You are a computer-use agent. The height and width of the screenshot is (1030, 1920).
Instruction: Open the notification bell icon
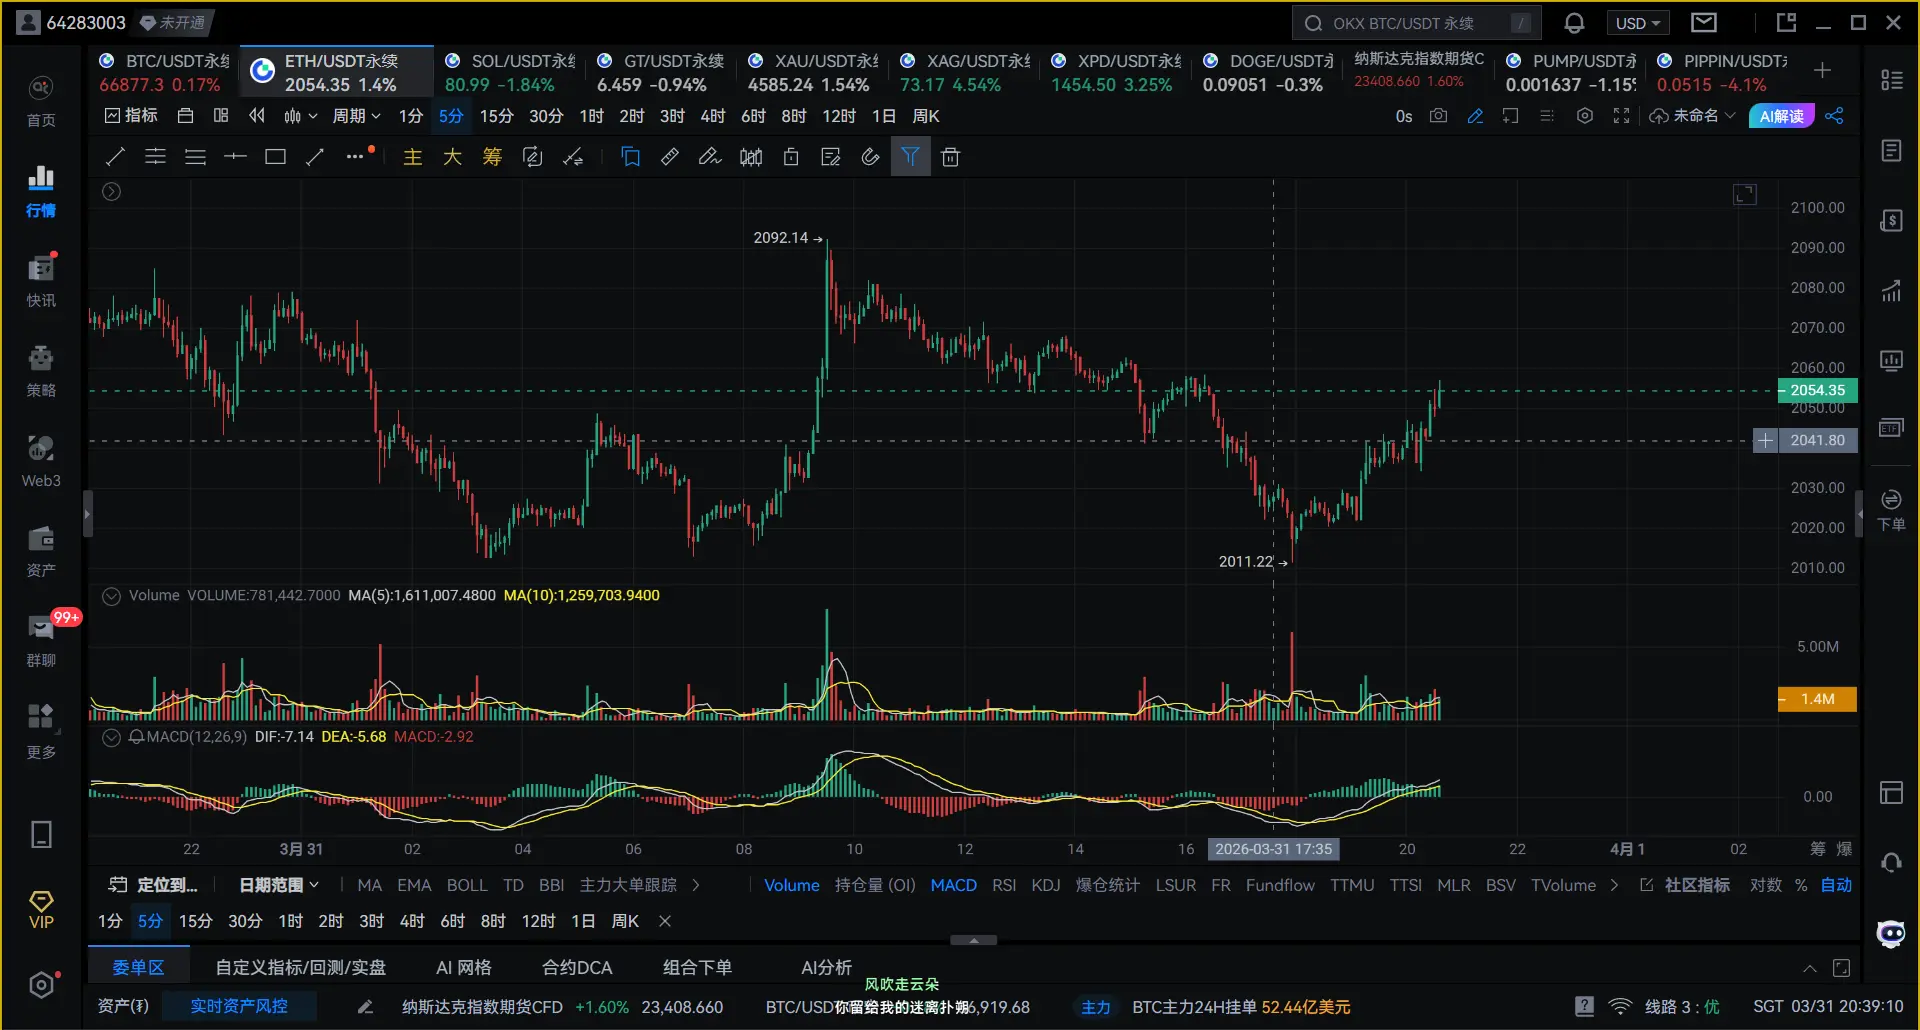point(1574,23)
